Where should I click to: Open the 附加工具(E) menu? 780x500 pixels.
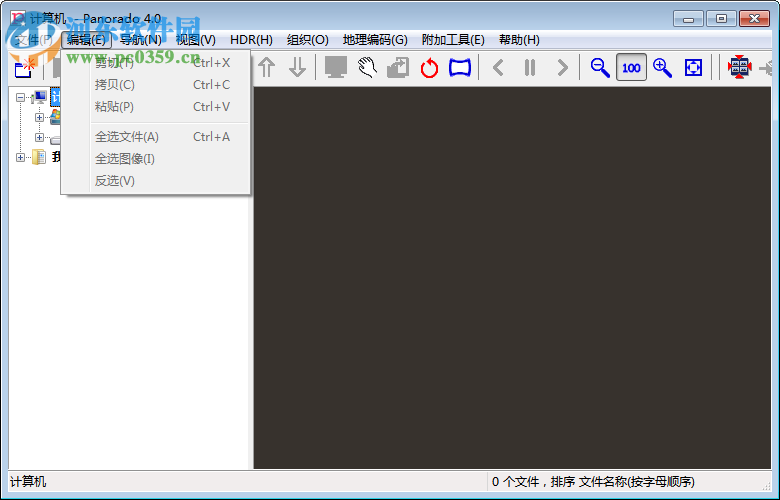tap(453, 40)
